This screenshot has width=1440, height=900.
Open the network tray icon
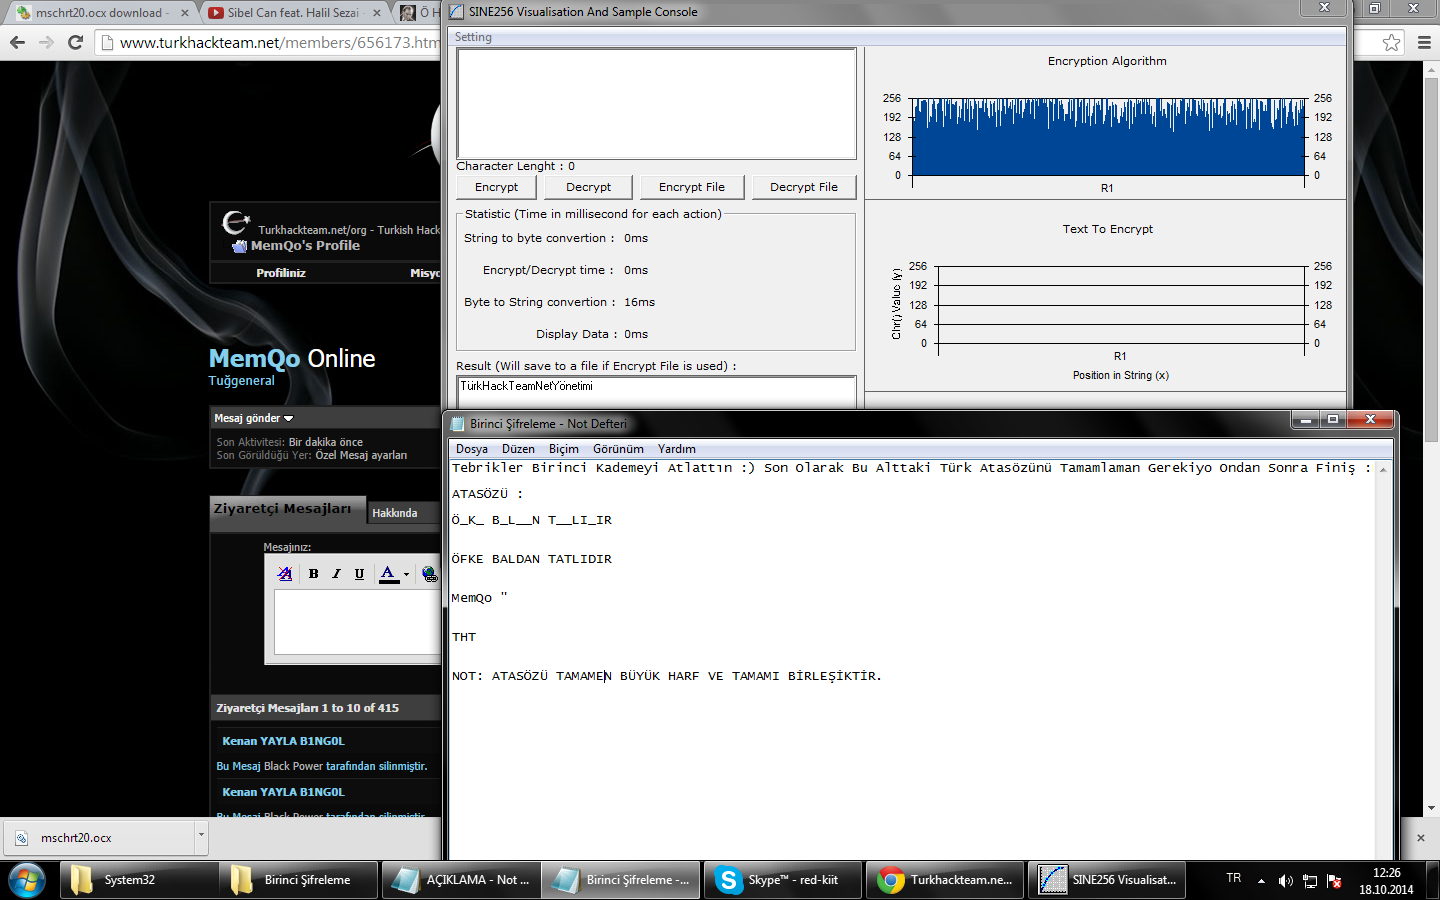click(x=1309, y=881)
